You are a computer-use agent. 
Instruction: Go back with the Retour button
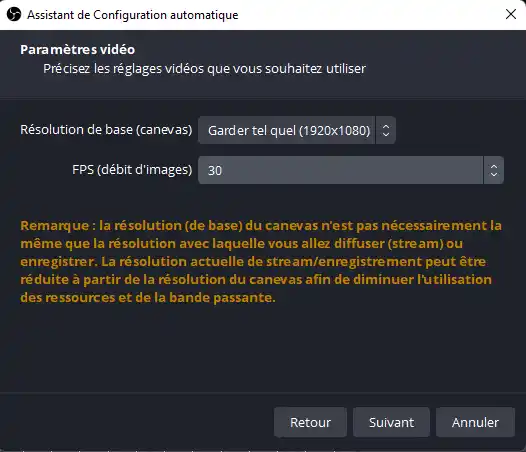(x=310, y=422)
